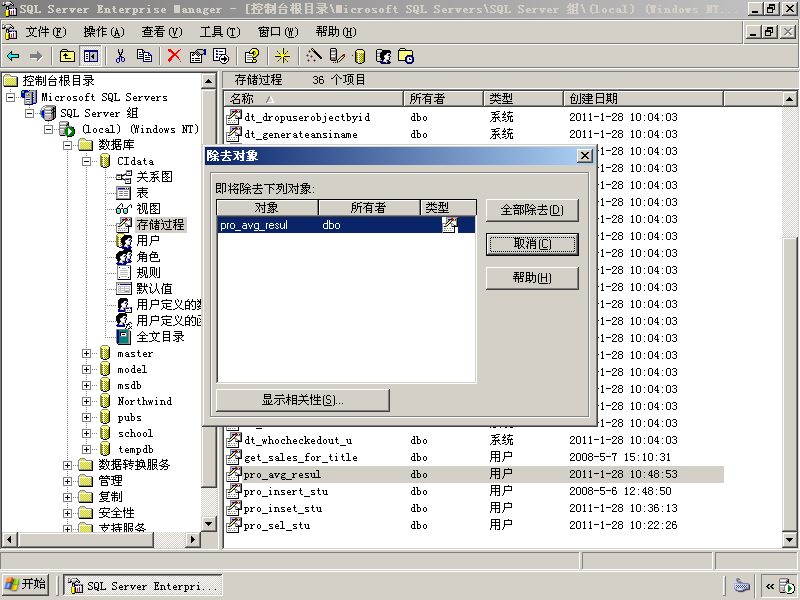Screen dimensions: 800x600
Task: Click the Cut scissors icon
Action: 120,56
